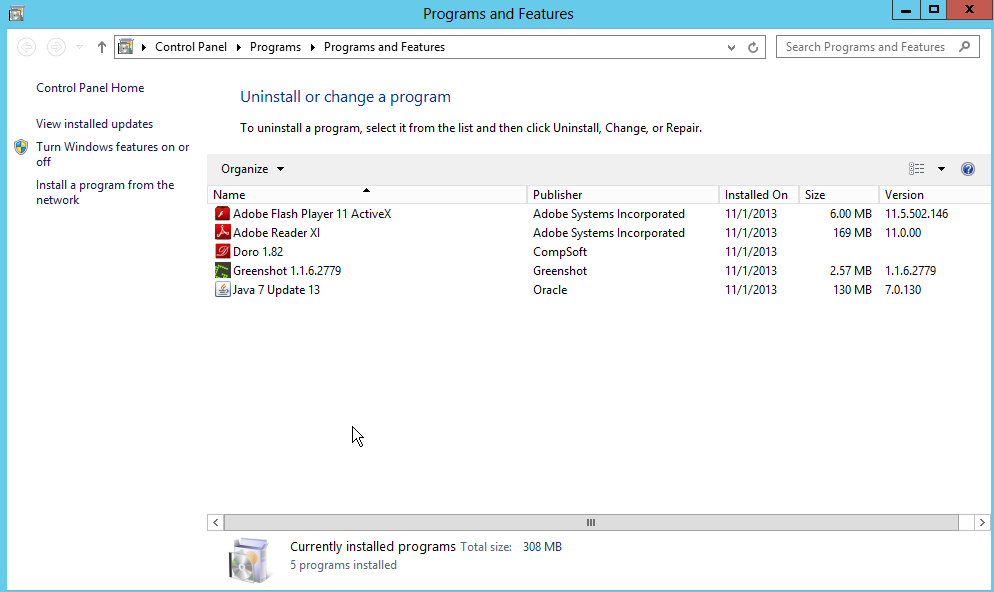Screen dimensions: 994x592
Task: Click the Greenshot publisher cell
Action: click(x=560, y=271)
